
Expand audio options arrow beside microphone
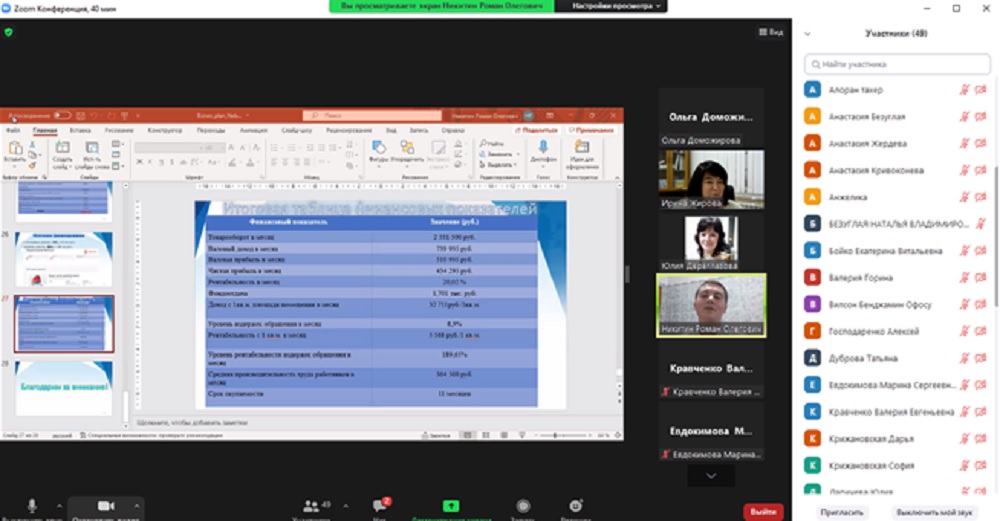(x=60, y=506)
